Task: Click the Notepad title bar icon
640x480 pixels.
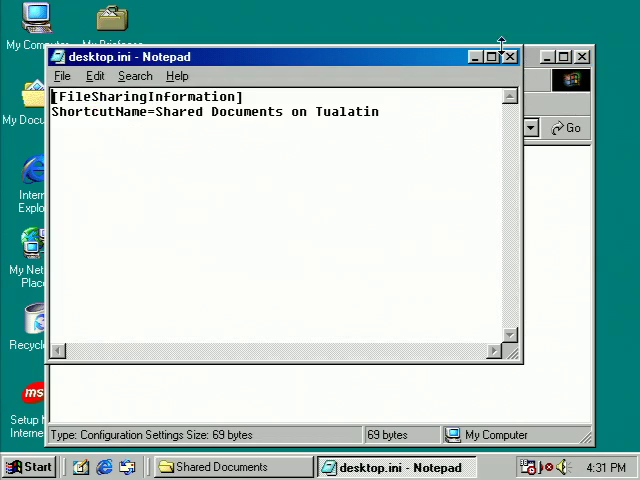Action: point(58,57)
